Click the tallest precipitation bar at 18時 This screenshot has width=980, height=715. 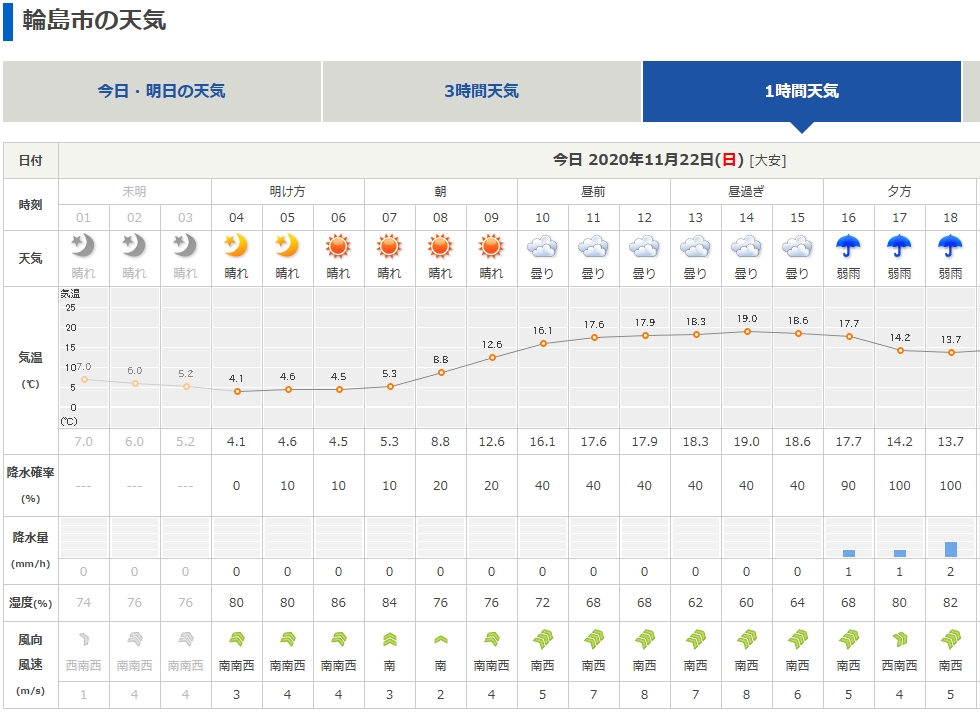click(x=950, y=550)
